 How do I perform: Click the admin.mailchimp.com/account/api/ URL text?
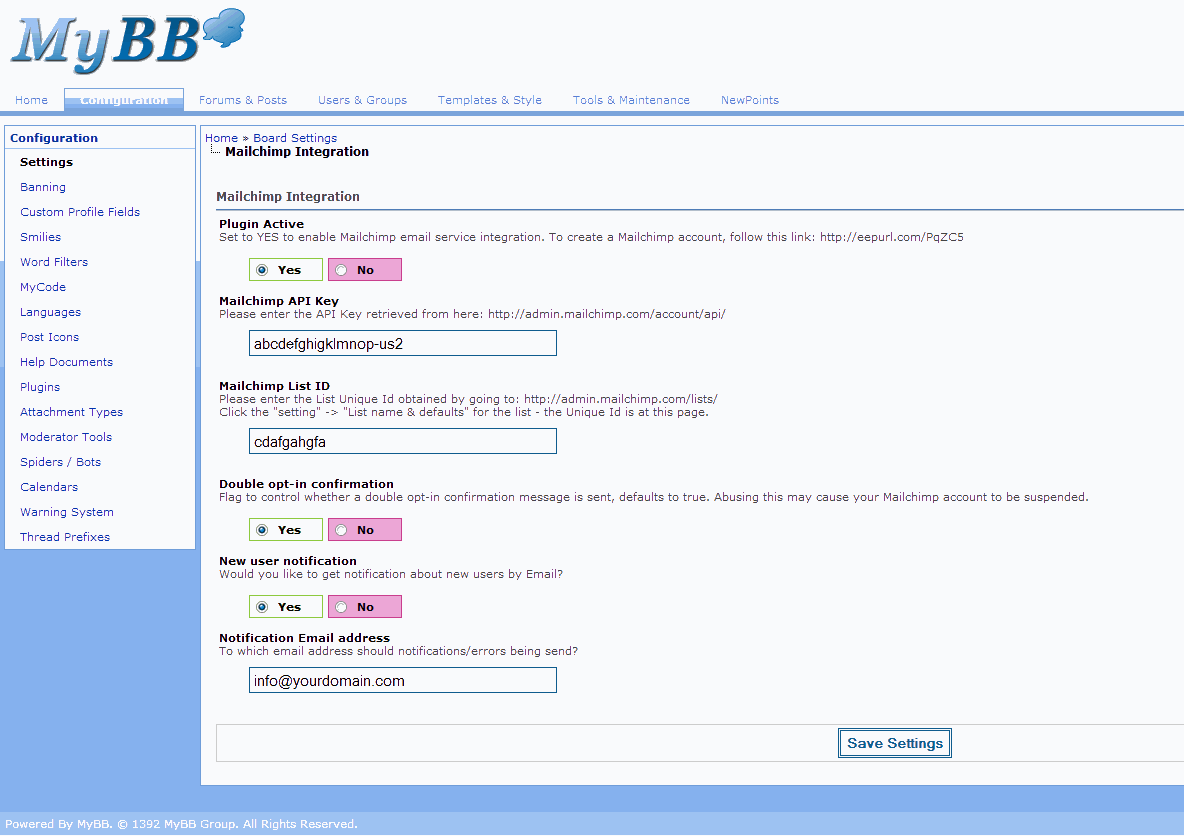[x=606, y=314]
